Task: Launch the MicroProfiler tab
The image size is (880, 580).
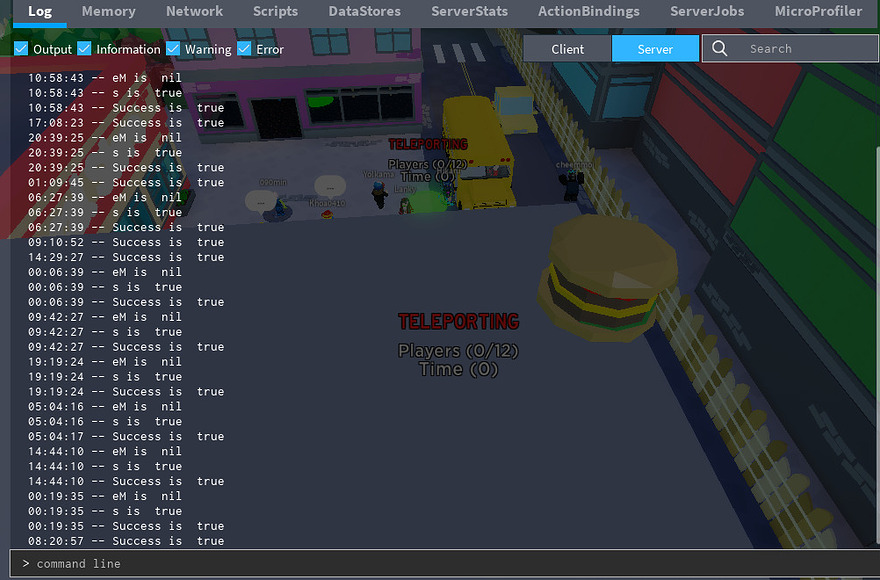Action: click(818, 11)
